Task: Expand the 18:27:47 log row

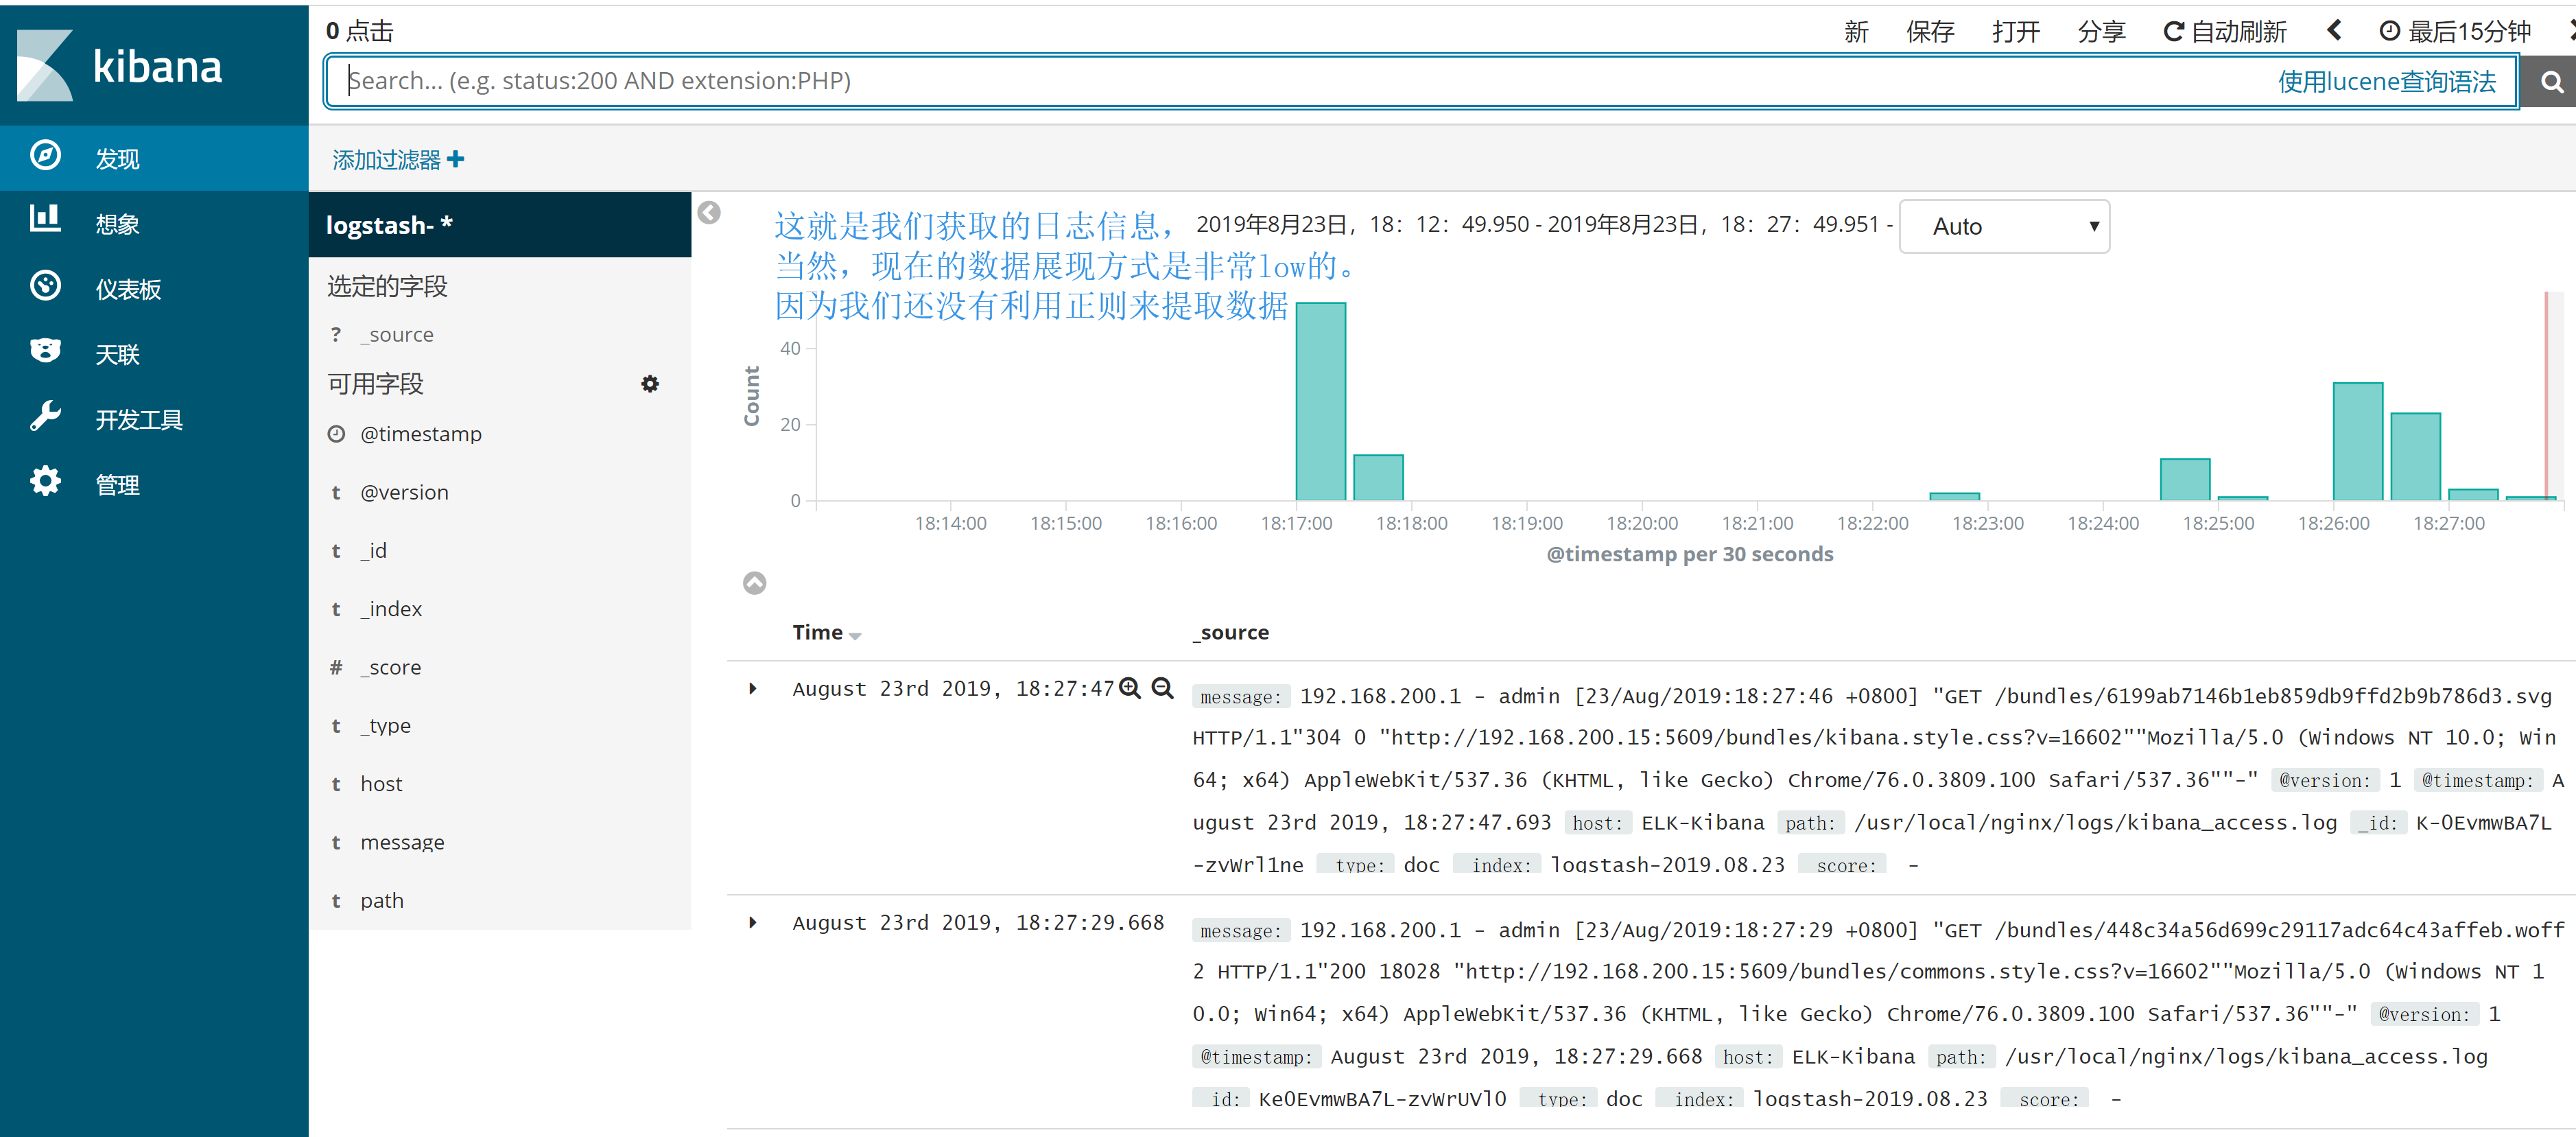Action: point(753,689)
